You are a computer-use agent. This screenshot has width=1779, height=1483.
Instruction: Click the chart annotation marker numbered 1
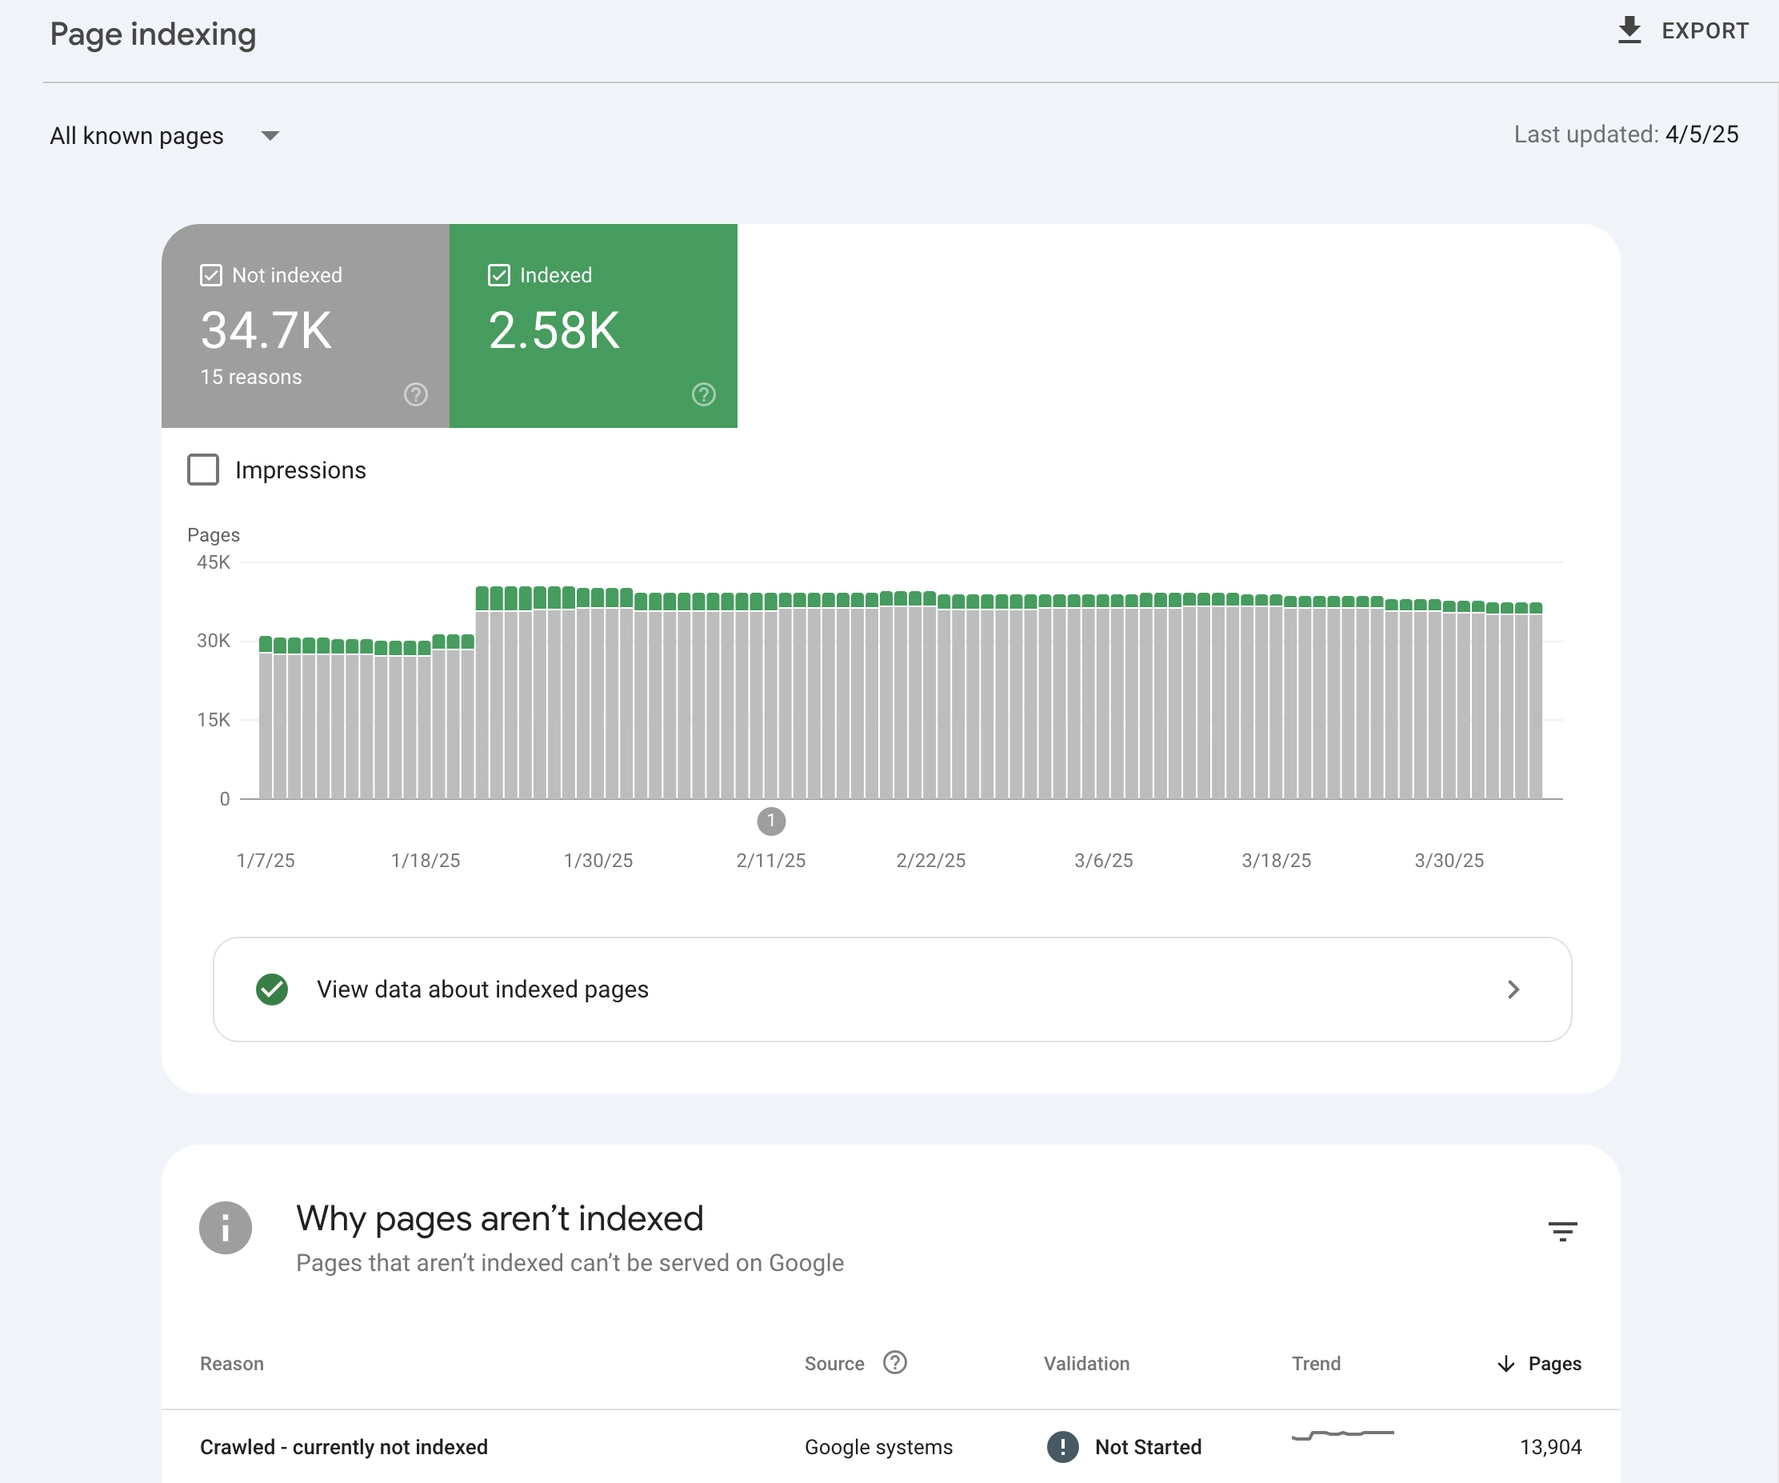(770, 821)
